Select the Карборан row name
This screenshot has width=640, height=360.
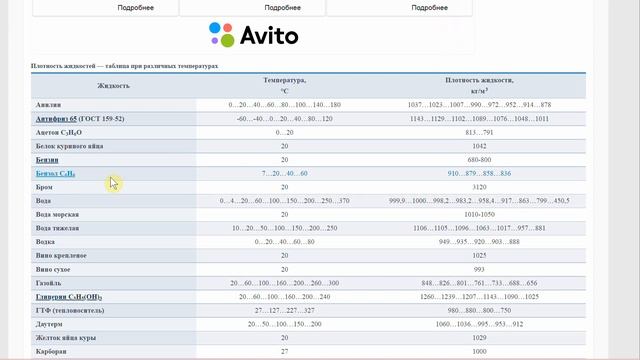(51, 351)
